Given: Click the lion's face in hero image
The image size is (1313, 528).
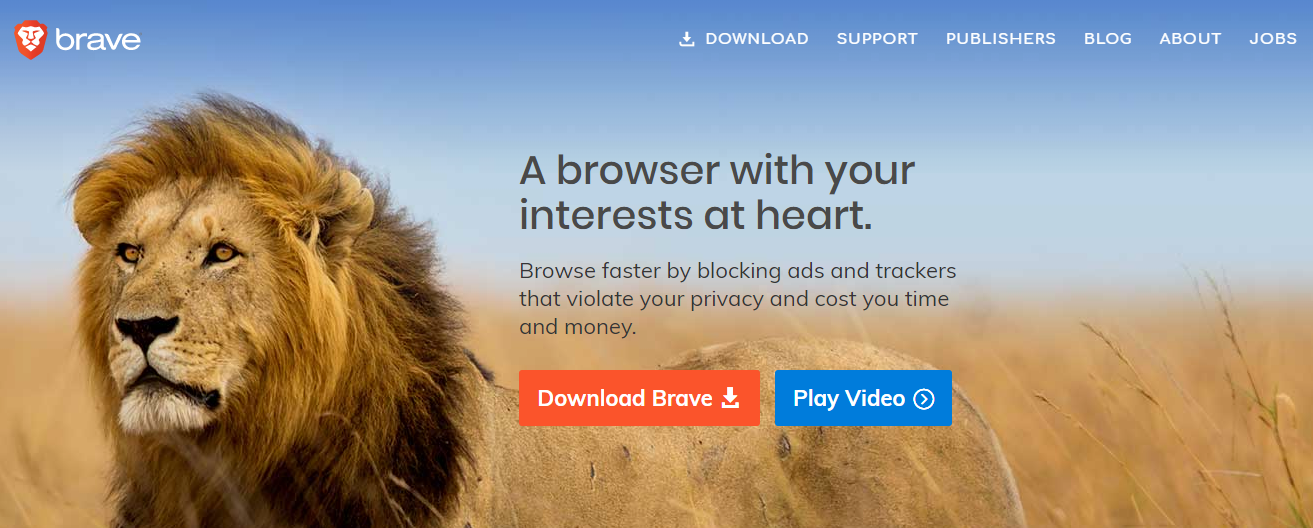Looking at the screenshot, I should pos(170,300).
